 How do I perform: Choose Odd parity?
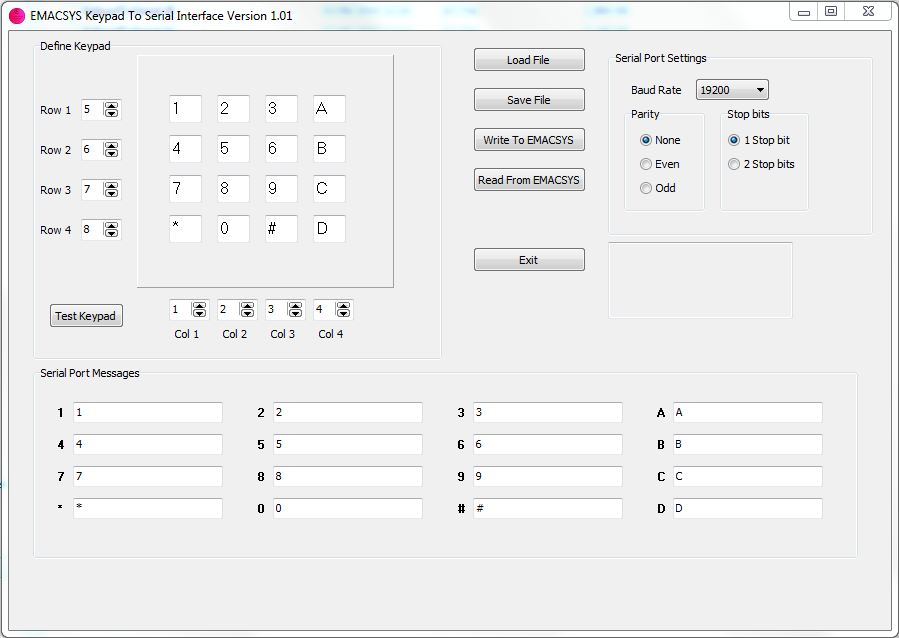(x=646, y=188)
